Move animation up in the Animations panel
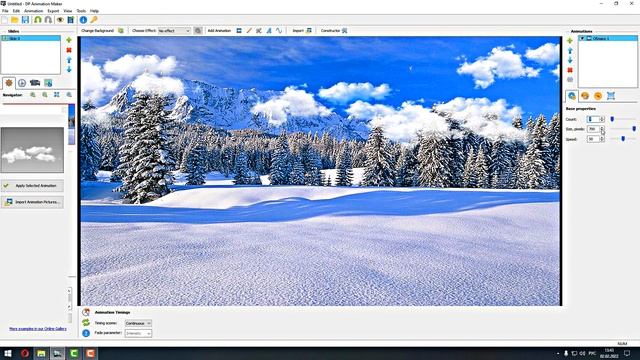 570,51
